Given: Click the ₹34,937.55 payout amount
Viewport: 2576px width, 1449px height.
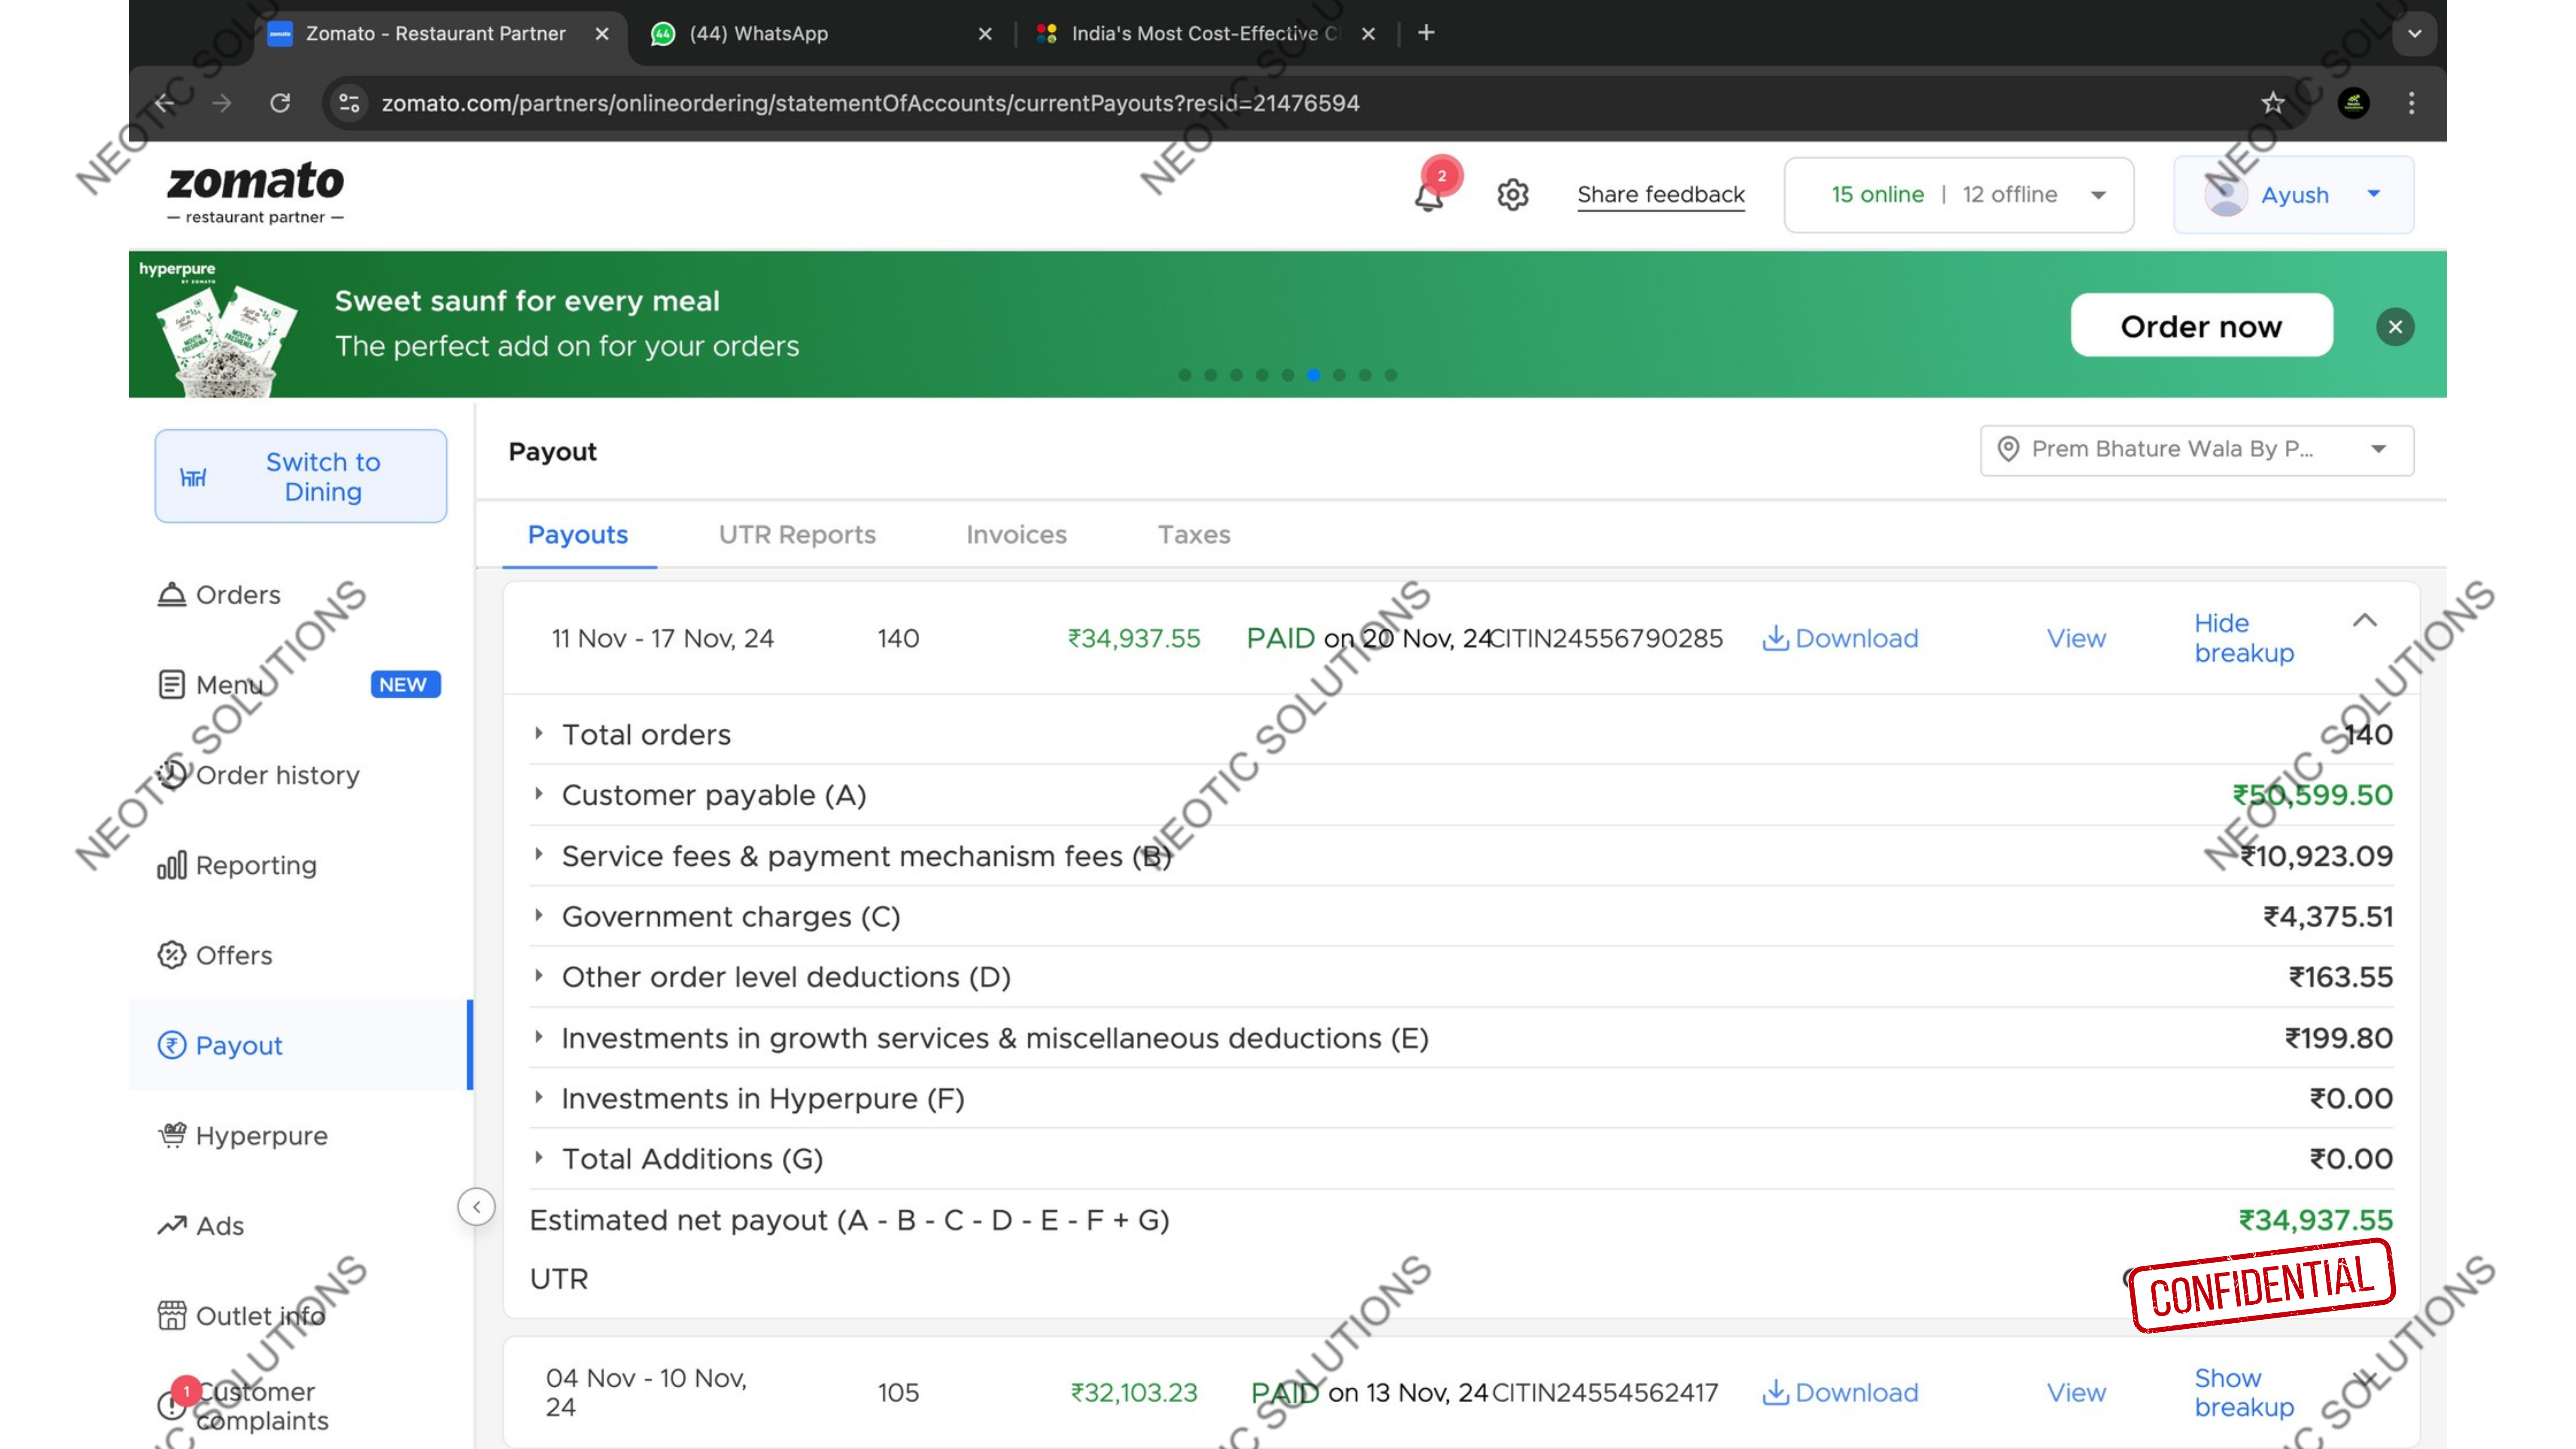Looking at the screenshot, I should (1133, 638).
